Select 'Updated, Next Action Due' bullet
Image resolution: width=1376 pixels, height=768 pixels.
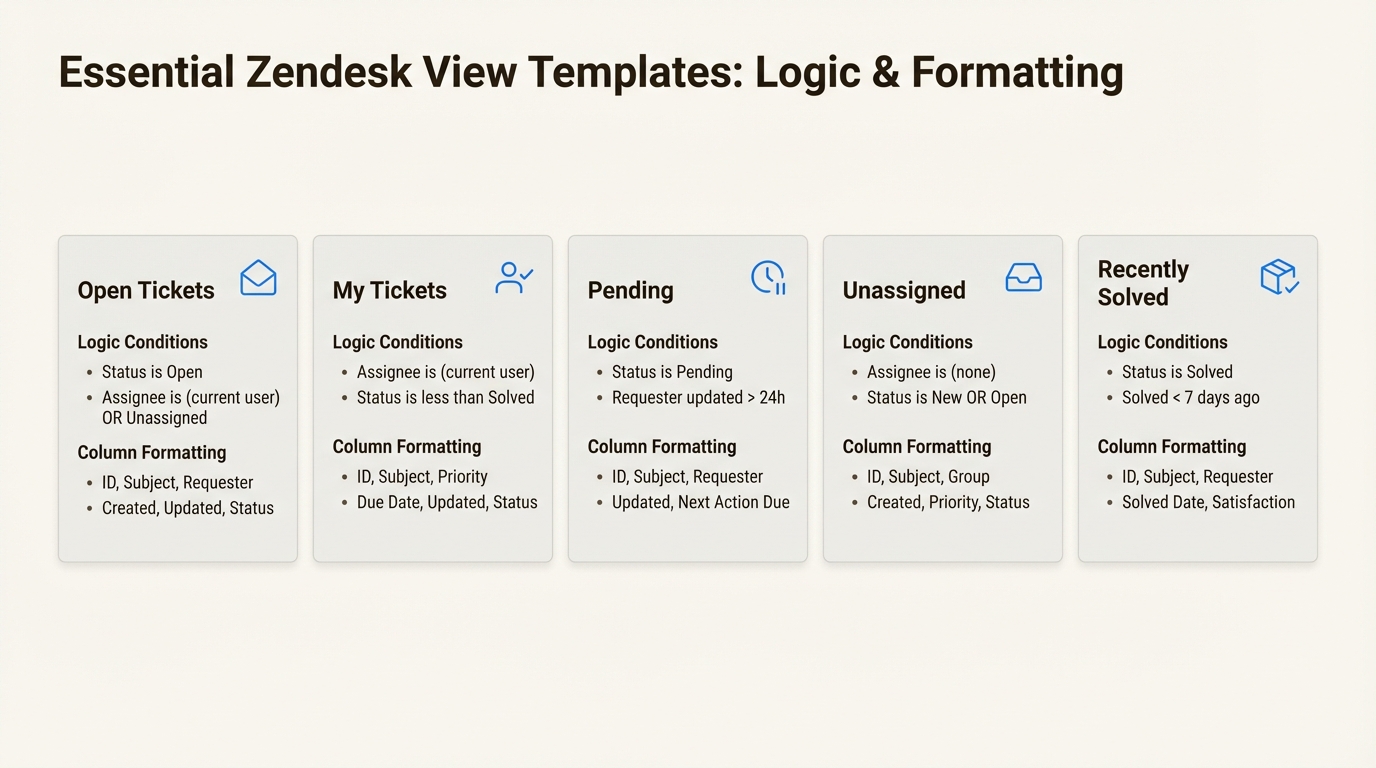click(x=700, y=503)
